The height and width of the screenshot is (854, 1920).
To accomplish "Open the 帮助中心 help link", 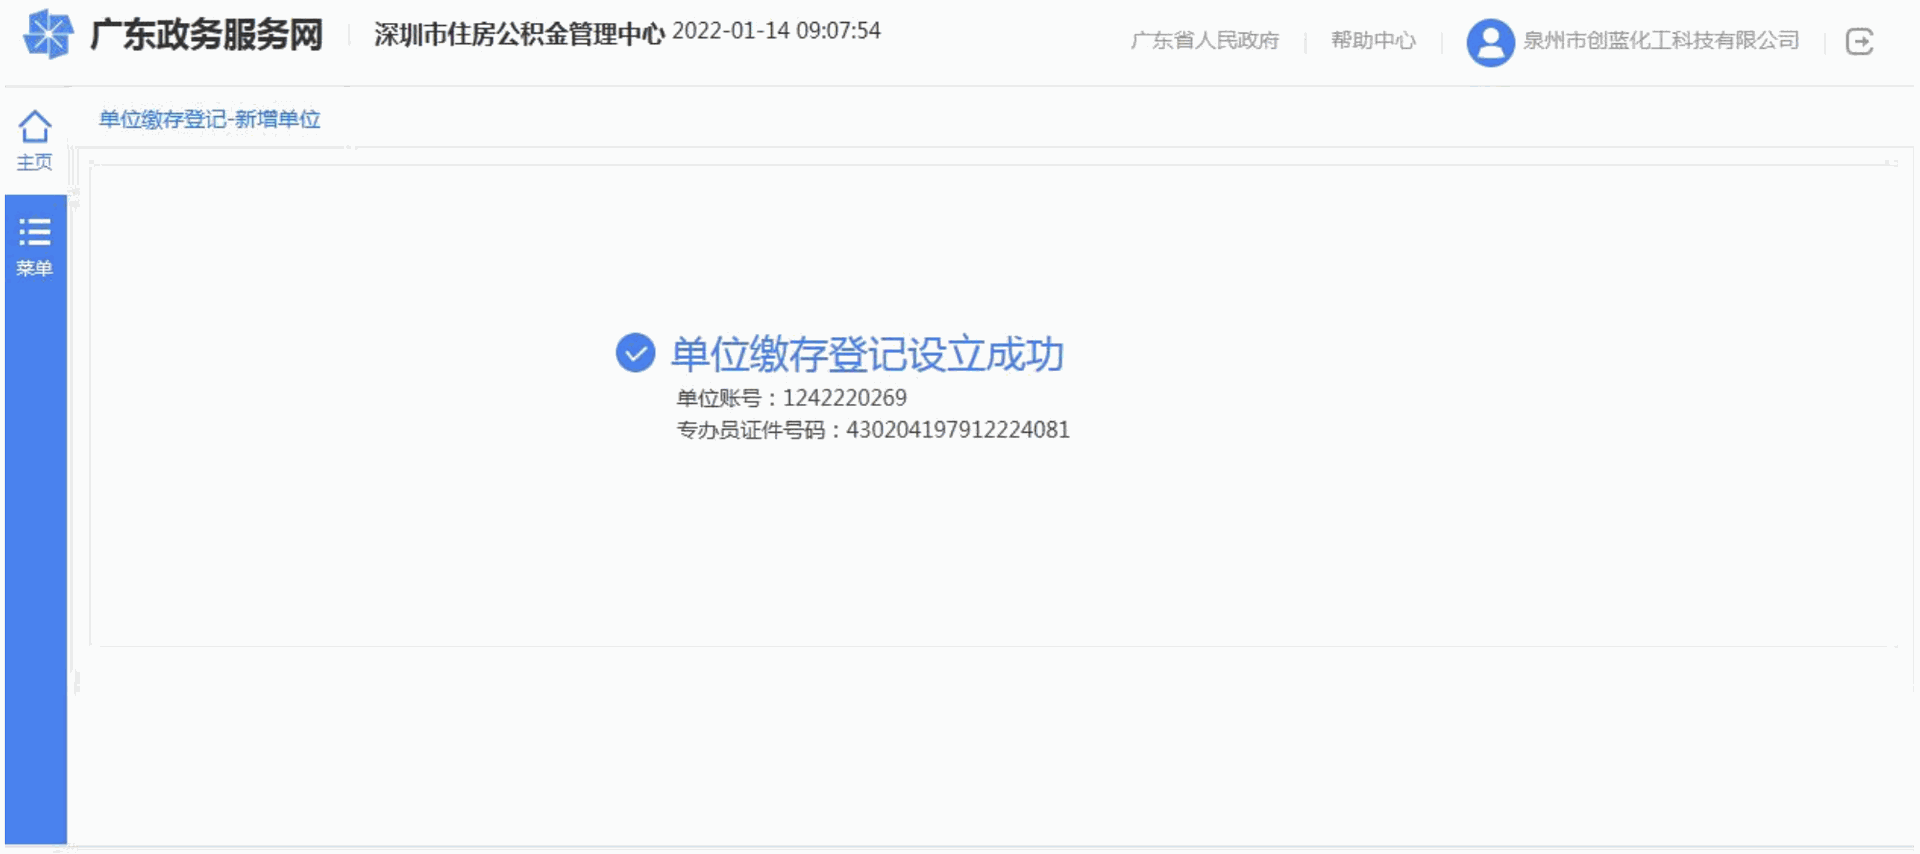I will click(1373, 41).
